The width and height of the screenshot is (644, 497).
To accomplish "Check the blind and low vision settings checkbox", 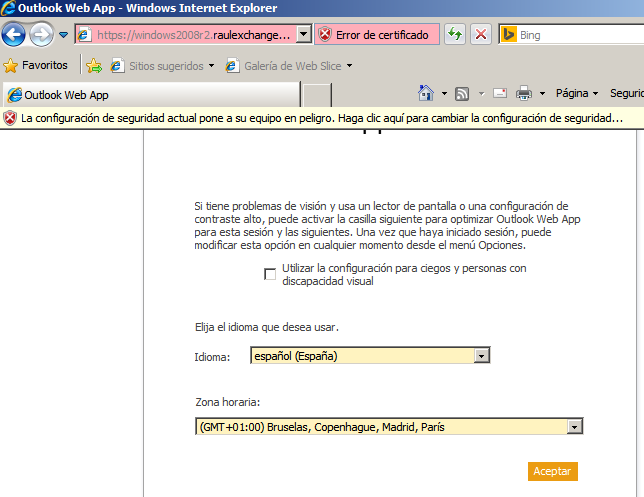I will coord(270,274).
